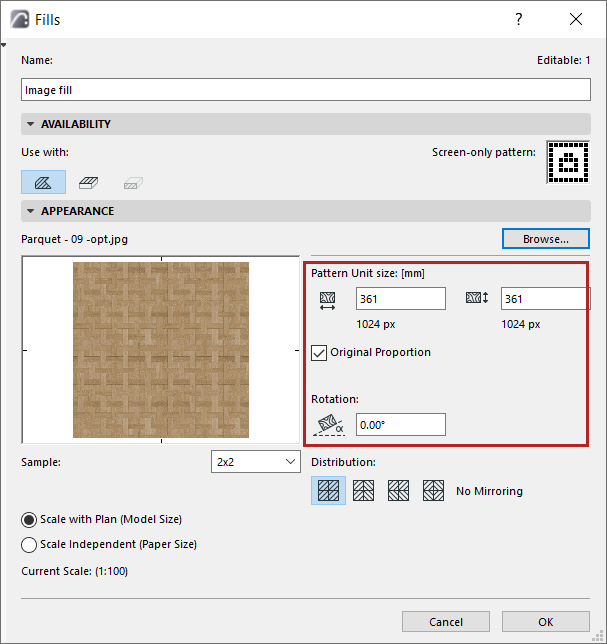Viewport: 607px width, 644px height.
Task: Click the pattern height field 361
Action: pos(545,299)
